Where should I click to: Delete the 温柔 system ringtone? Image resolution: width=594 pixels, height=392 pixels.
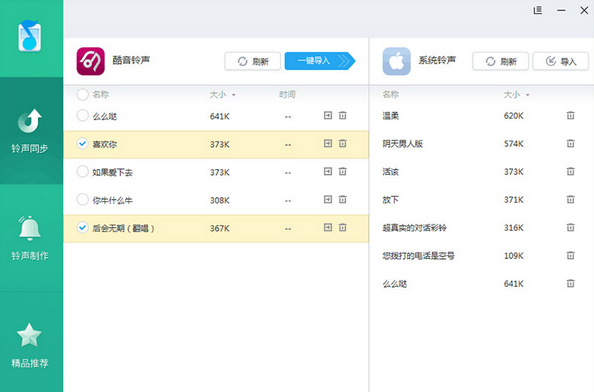(x=570, y=115)
